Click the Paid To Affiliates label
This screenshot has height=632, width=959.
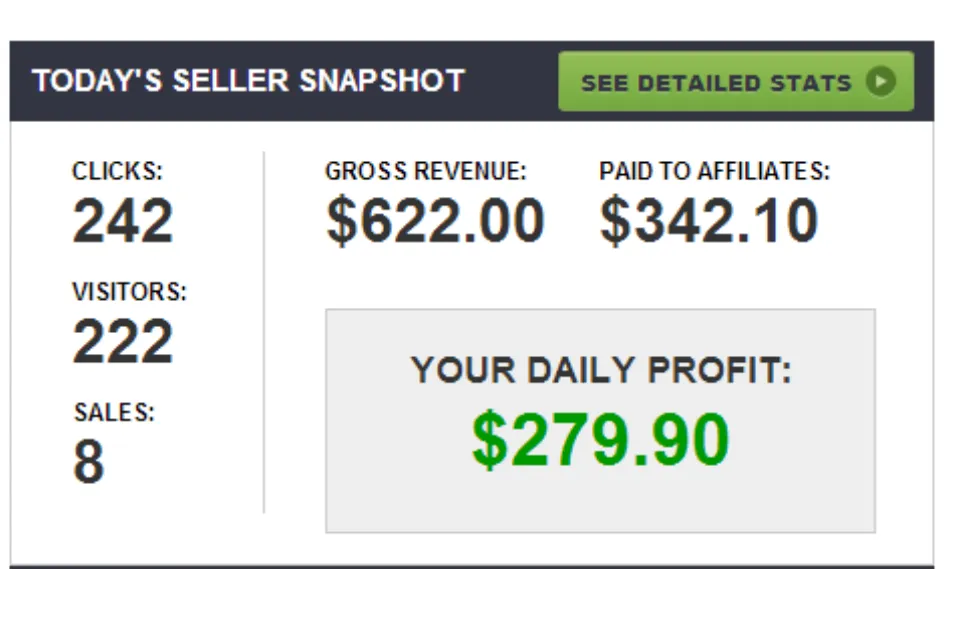click(x=714, y=171)
